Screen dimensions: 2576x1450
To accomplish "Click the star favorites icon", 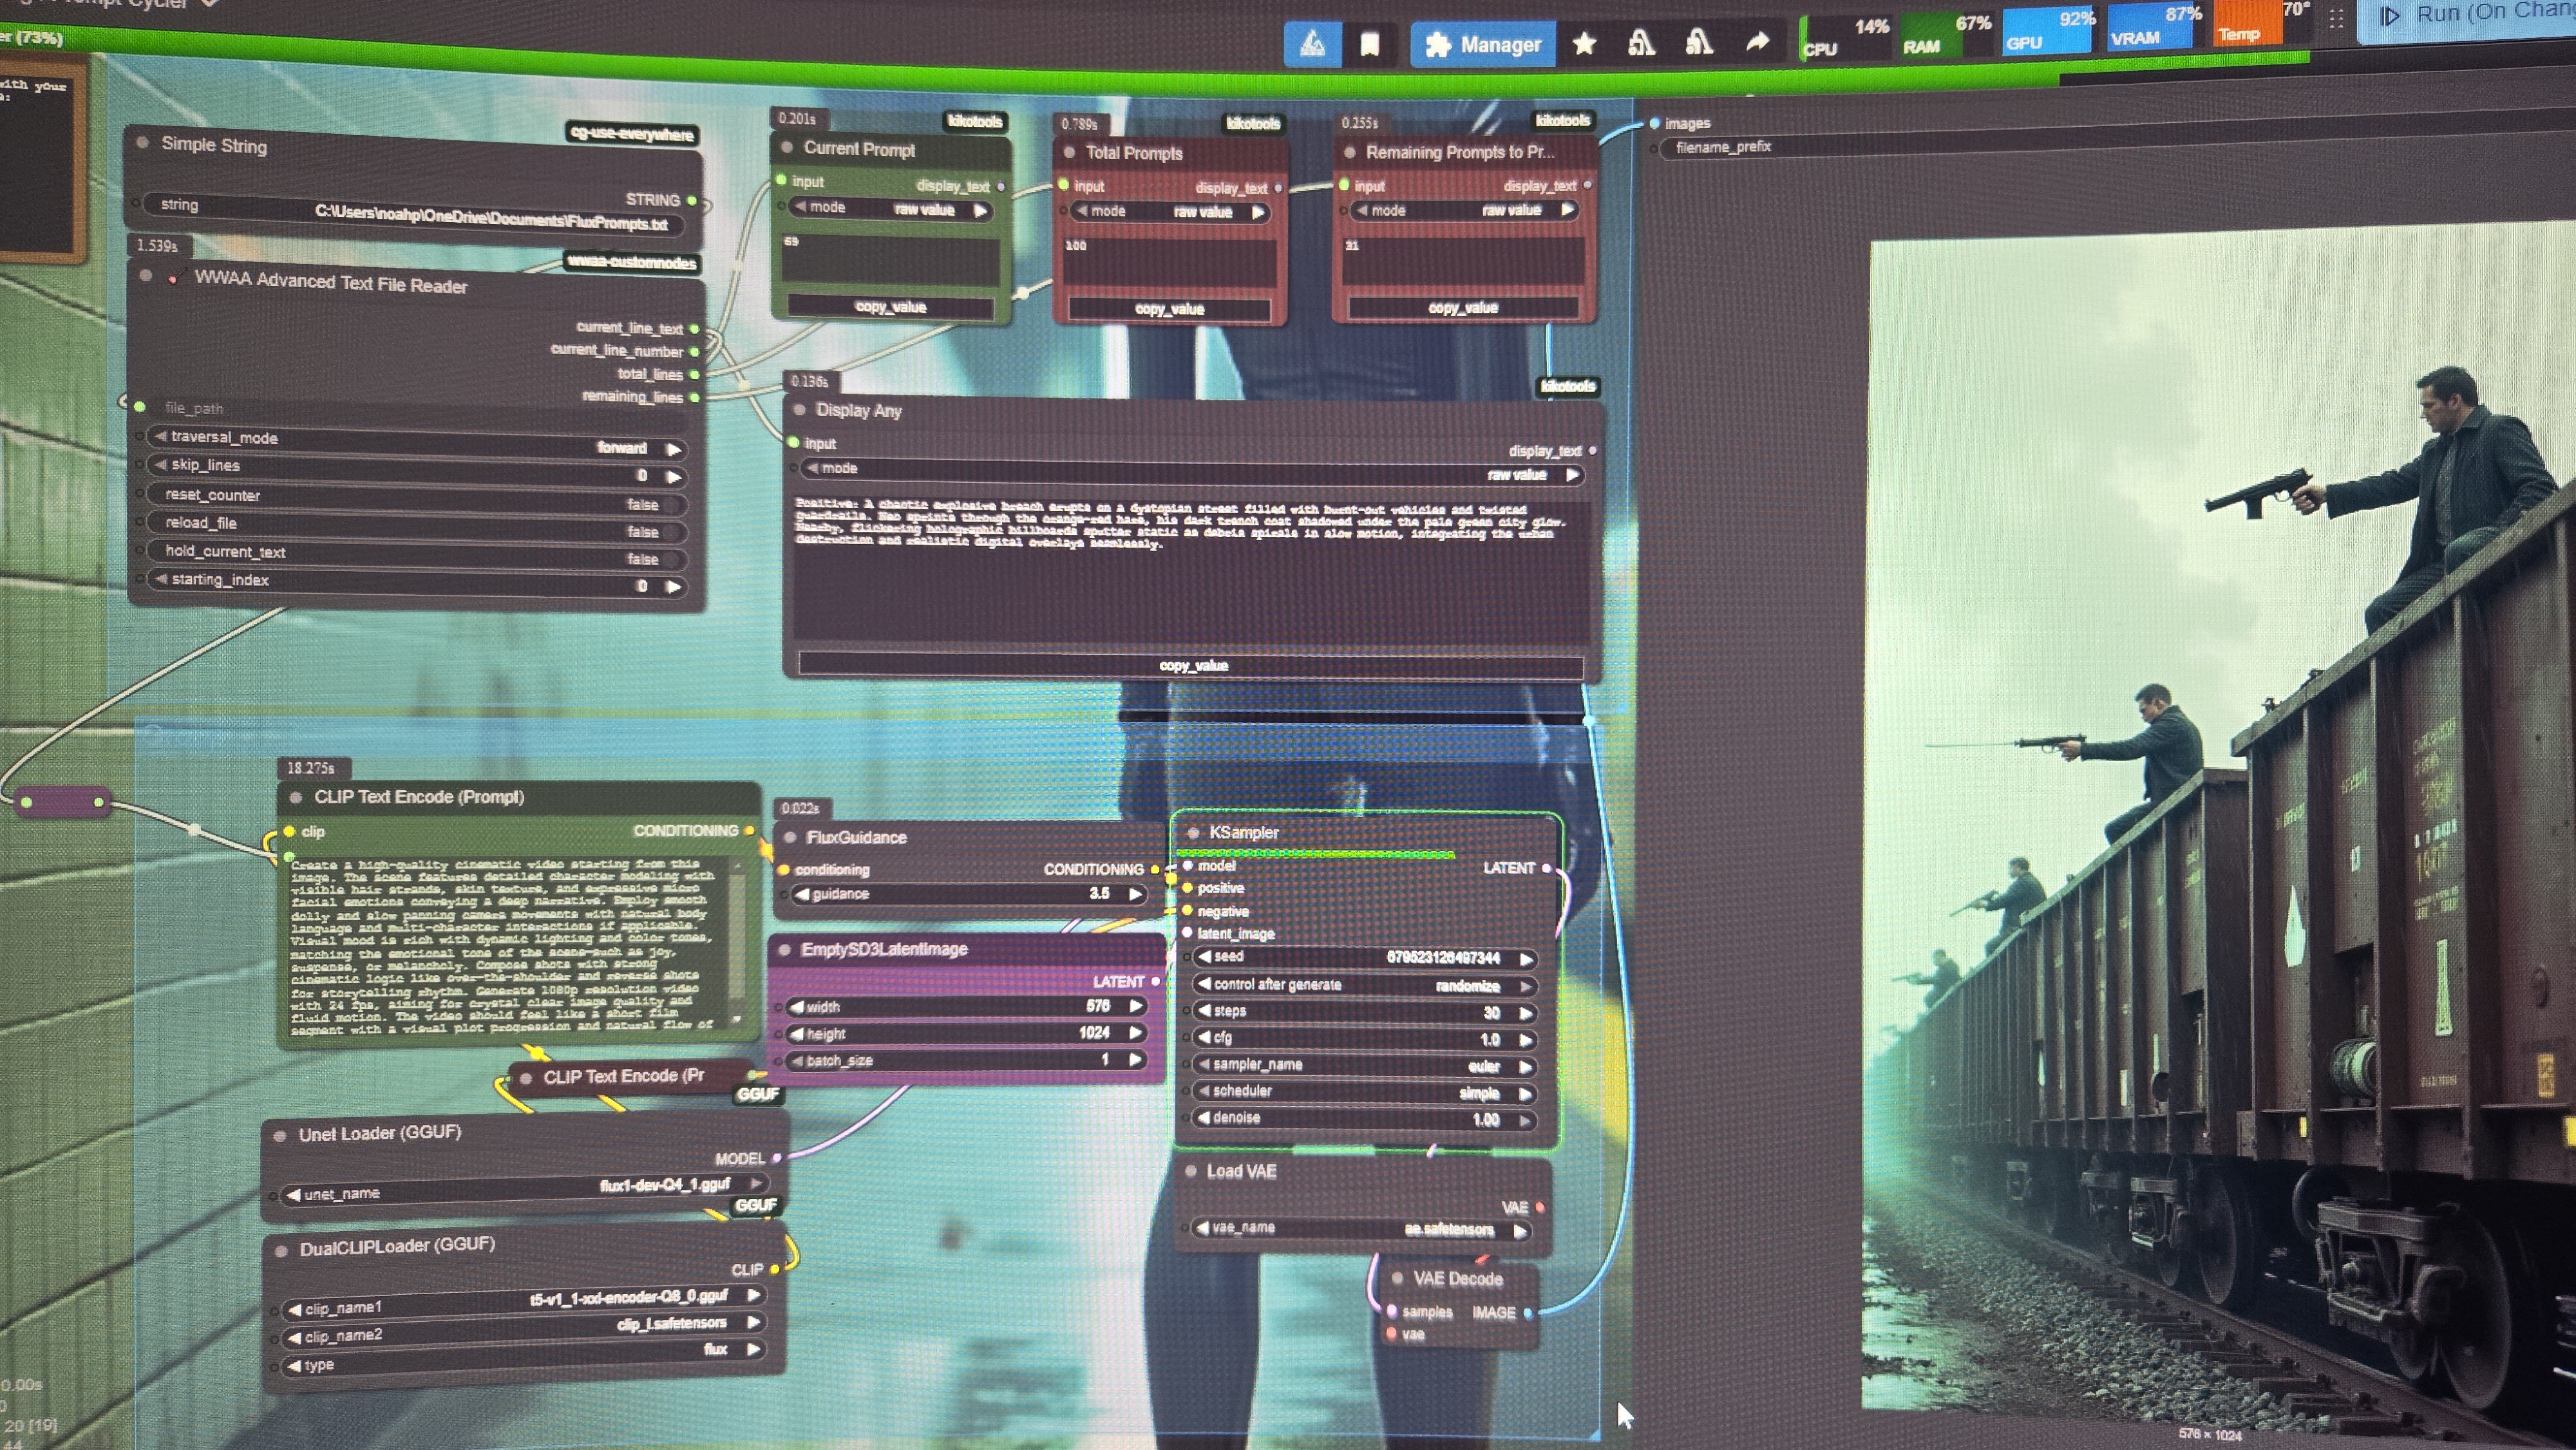I will 1584,44.
